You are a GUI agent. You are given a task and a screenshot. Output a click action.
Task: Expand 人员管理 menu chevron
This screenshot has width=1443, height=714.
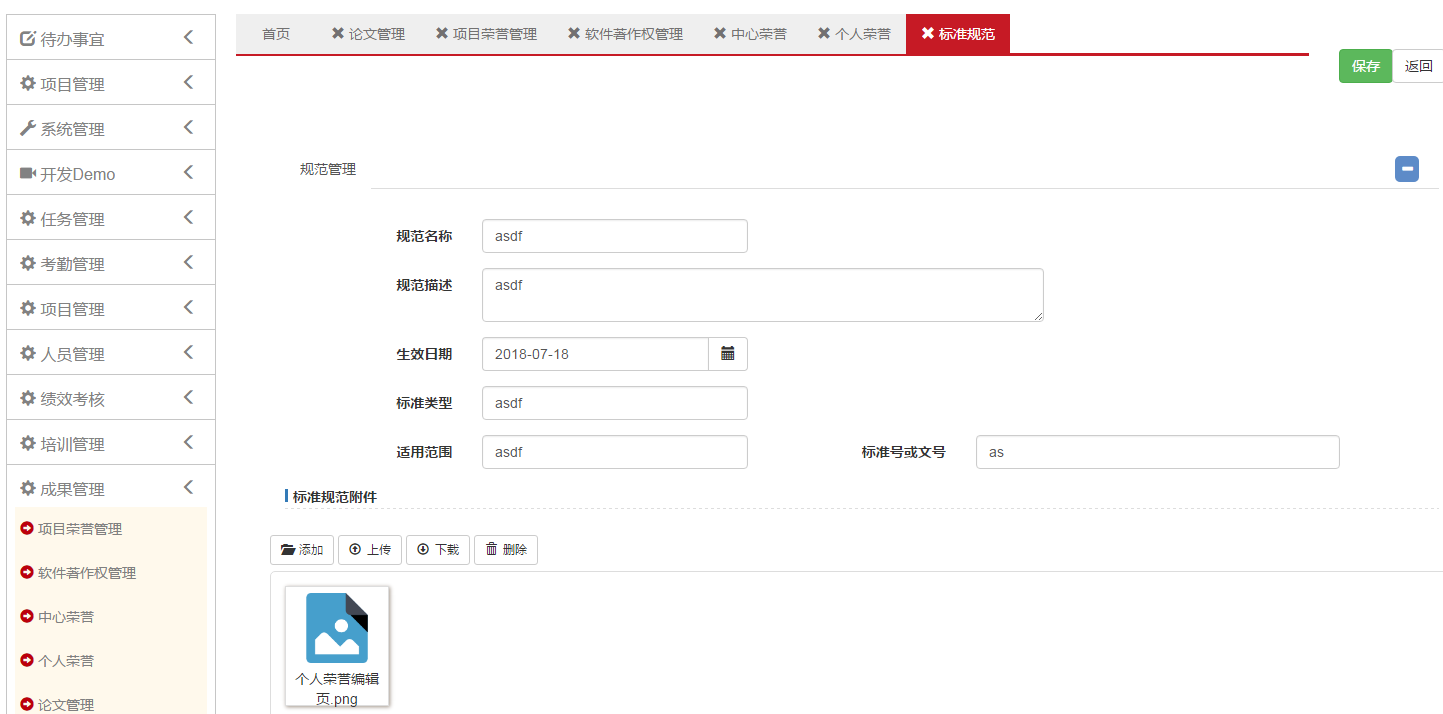188,353
